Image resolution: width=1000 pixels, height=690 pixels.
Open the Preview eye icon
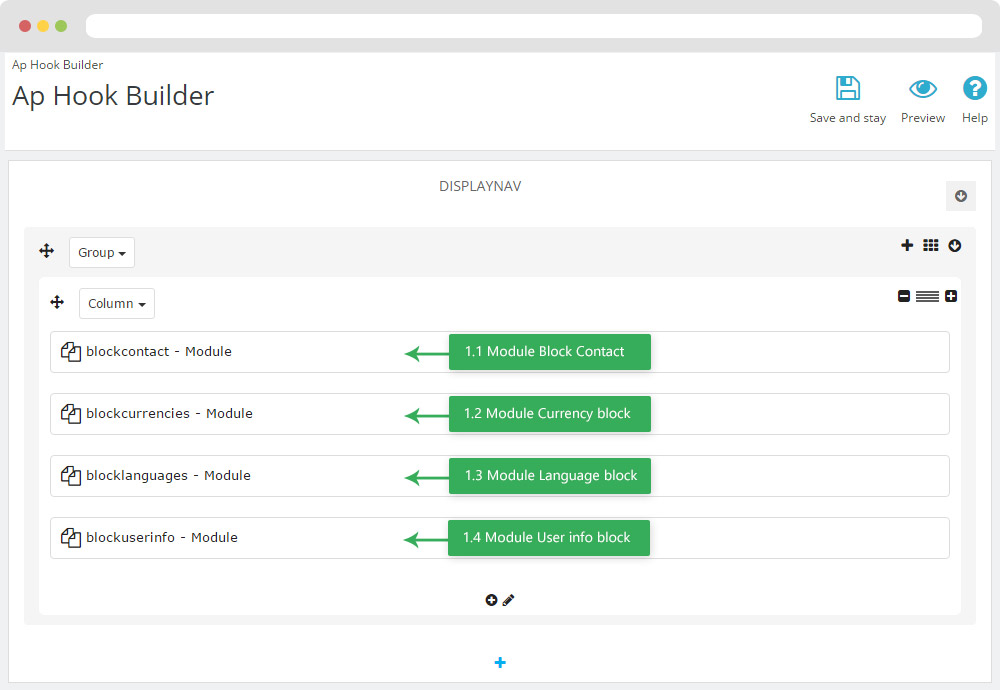coord(922,88)
